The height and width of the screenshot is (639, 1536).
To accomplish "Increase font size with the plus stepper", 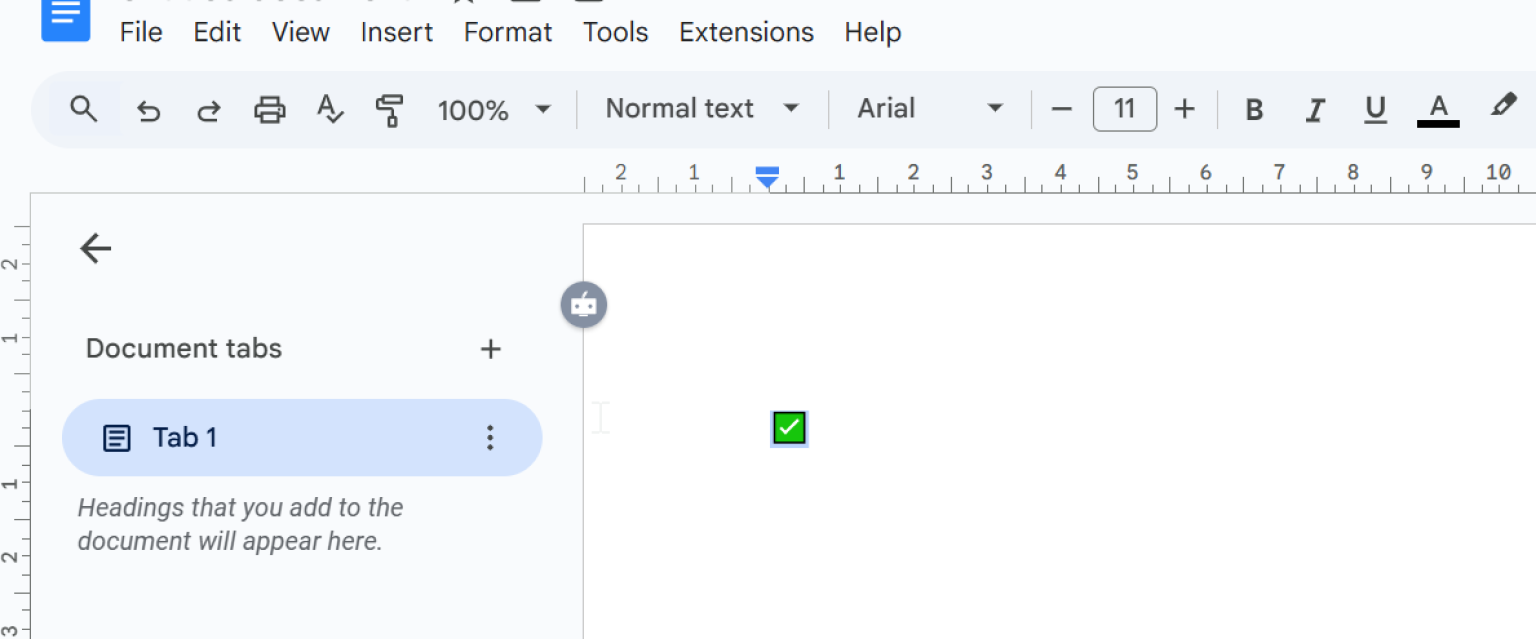I will point(1184,109).
